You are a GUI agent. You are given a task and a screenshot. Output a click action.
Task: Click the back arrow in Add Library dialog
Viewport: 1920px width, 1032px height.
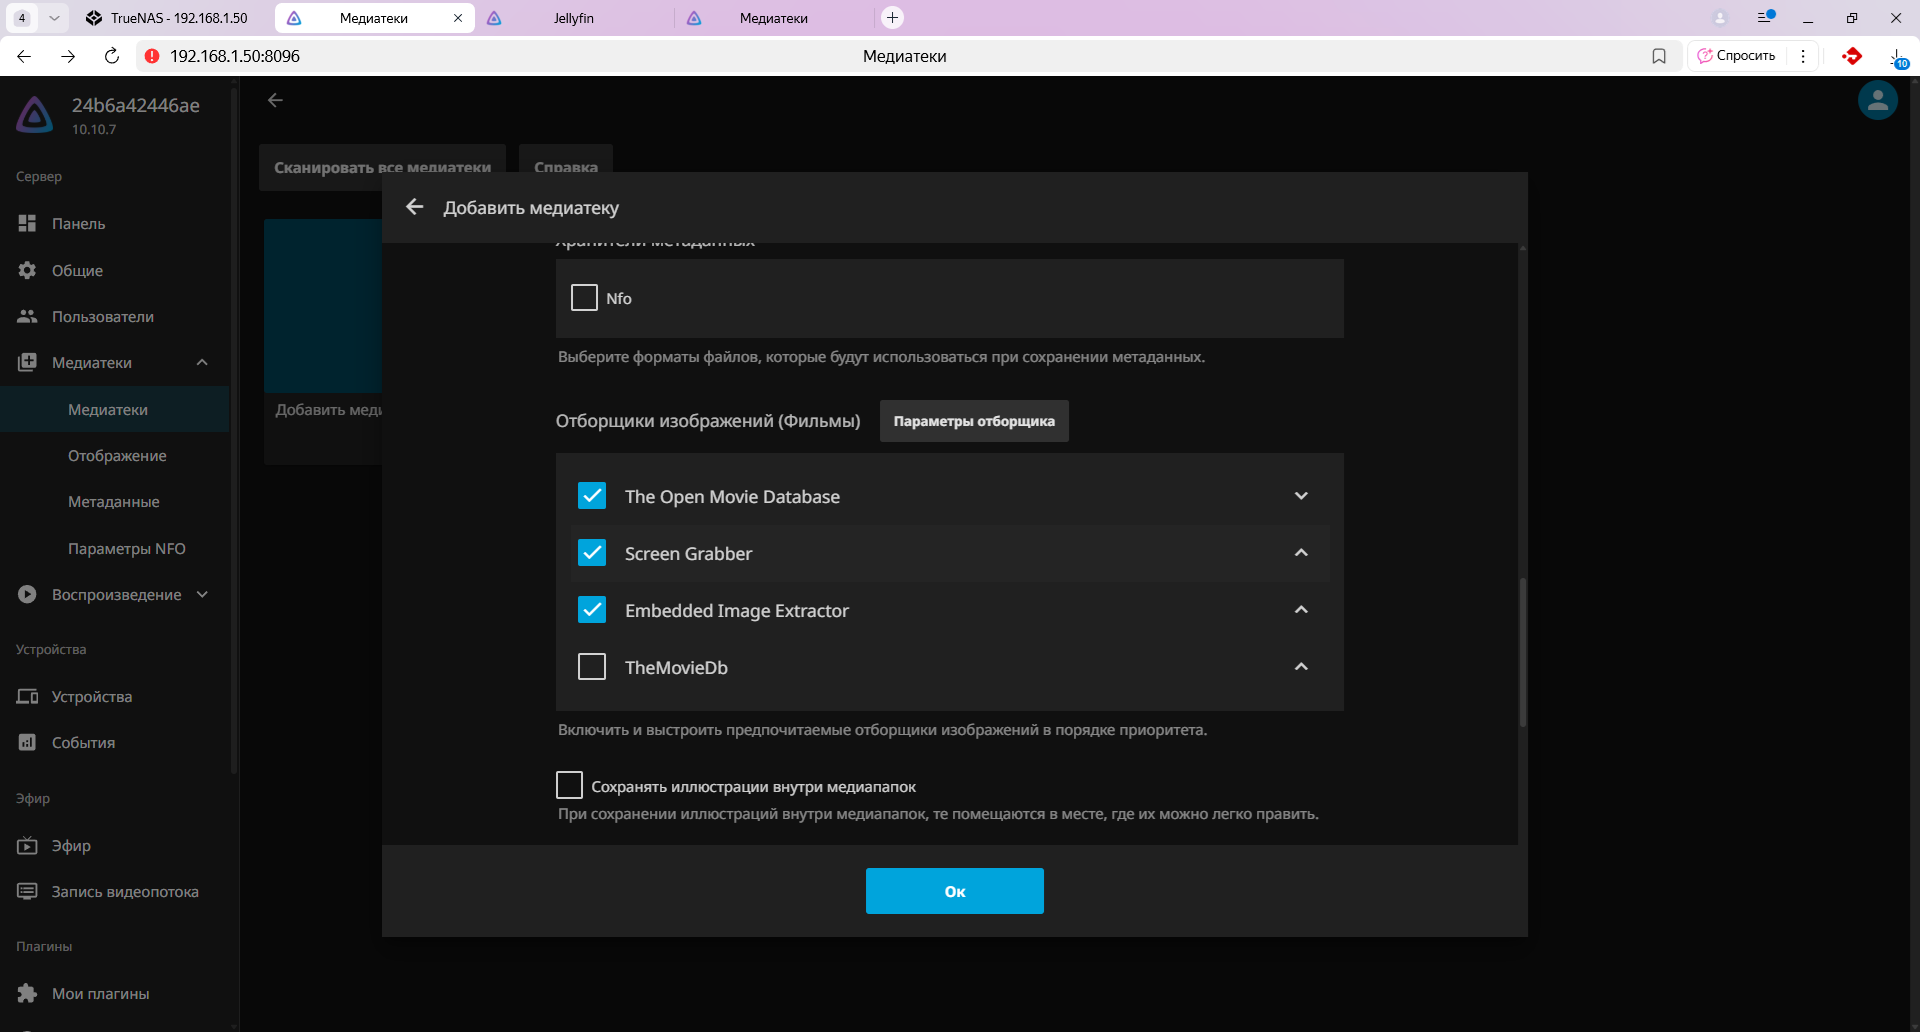tap(415, 207)
